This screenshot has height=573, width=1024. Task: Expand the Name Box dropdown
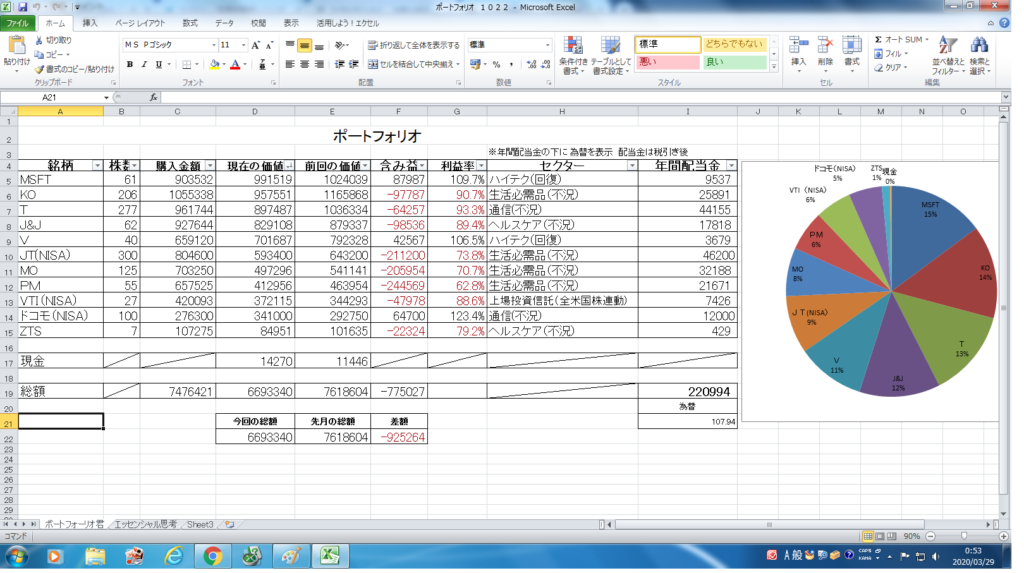pos(106,97)
